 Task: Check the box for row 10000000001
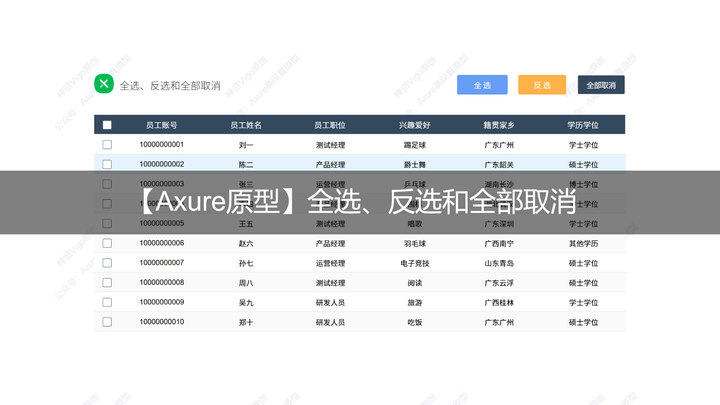(107, 145)
